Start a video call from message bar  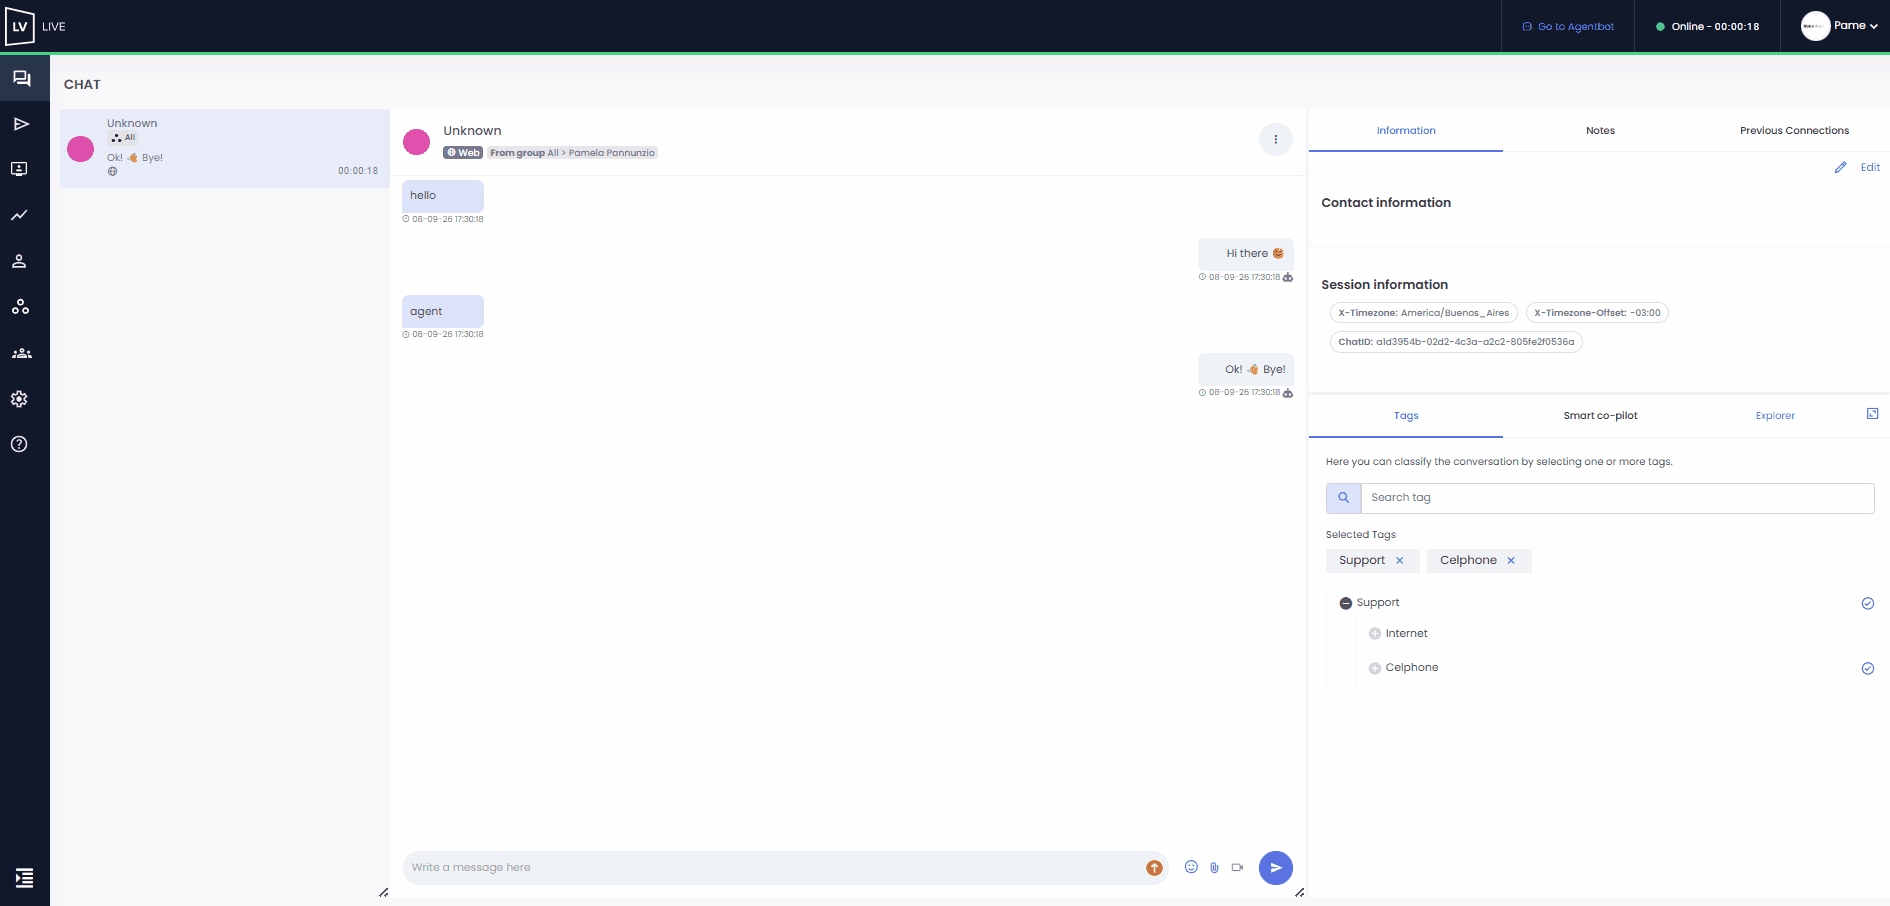(1237, 867)
